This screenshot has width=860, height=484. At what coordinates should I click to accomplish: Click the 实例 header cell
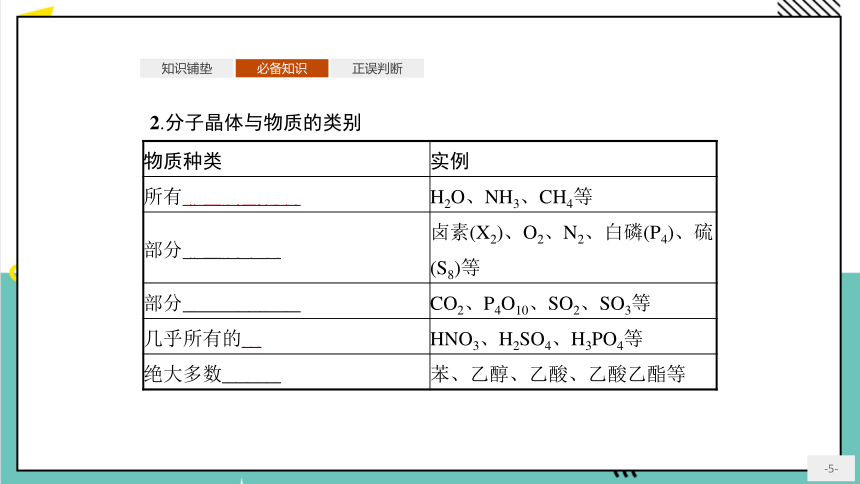[x=573, y=160]
